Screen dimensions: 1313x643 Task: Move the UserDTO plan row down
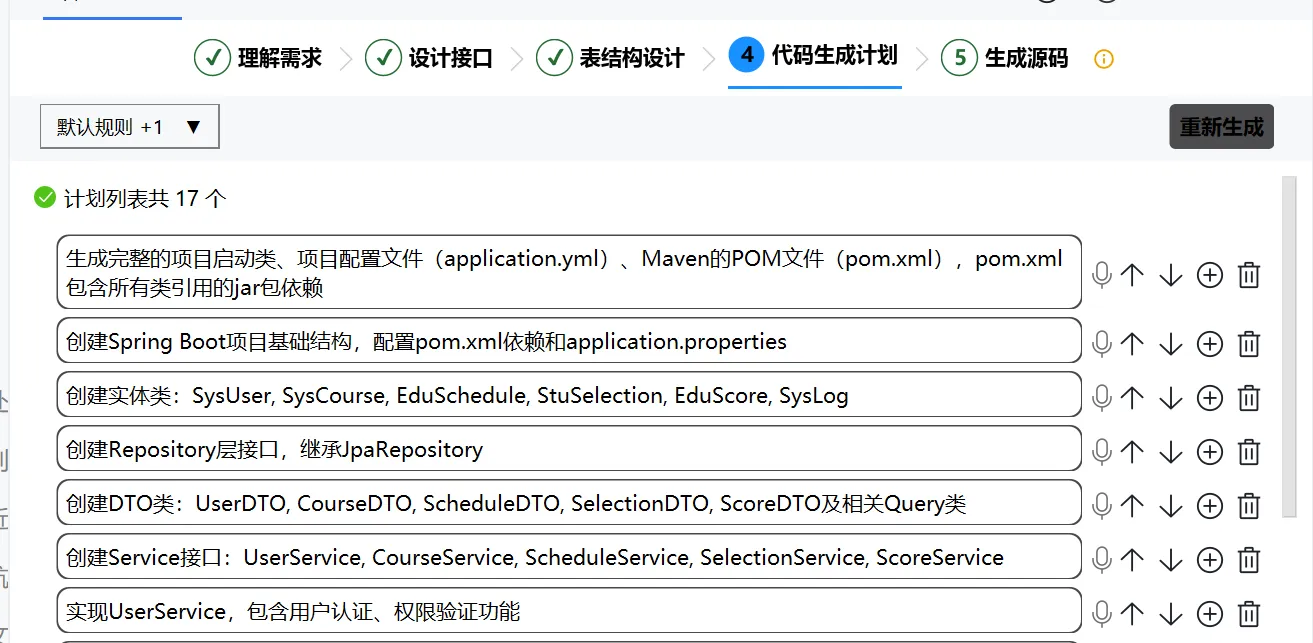tap(1171, 506)
